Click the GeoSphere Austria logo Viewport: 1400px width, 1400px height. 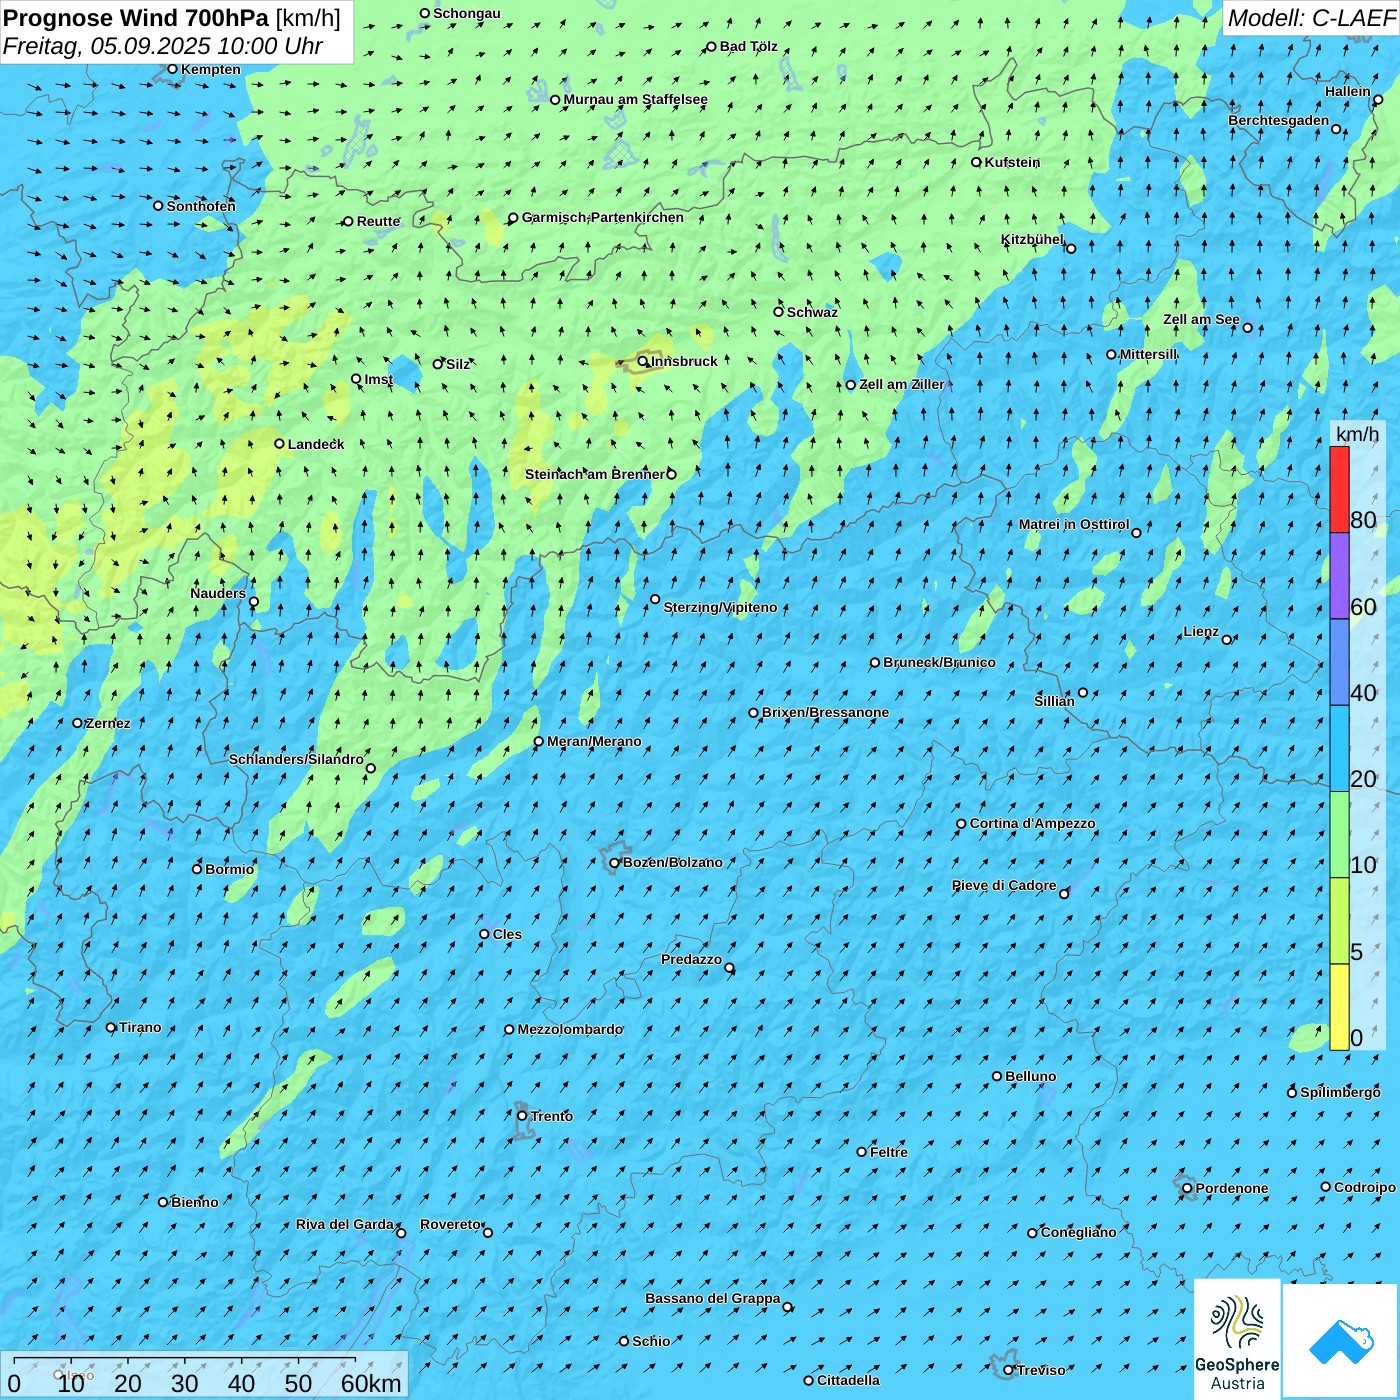[x=1237, y=1338]
